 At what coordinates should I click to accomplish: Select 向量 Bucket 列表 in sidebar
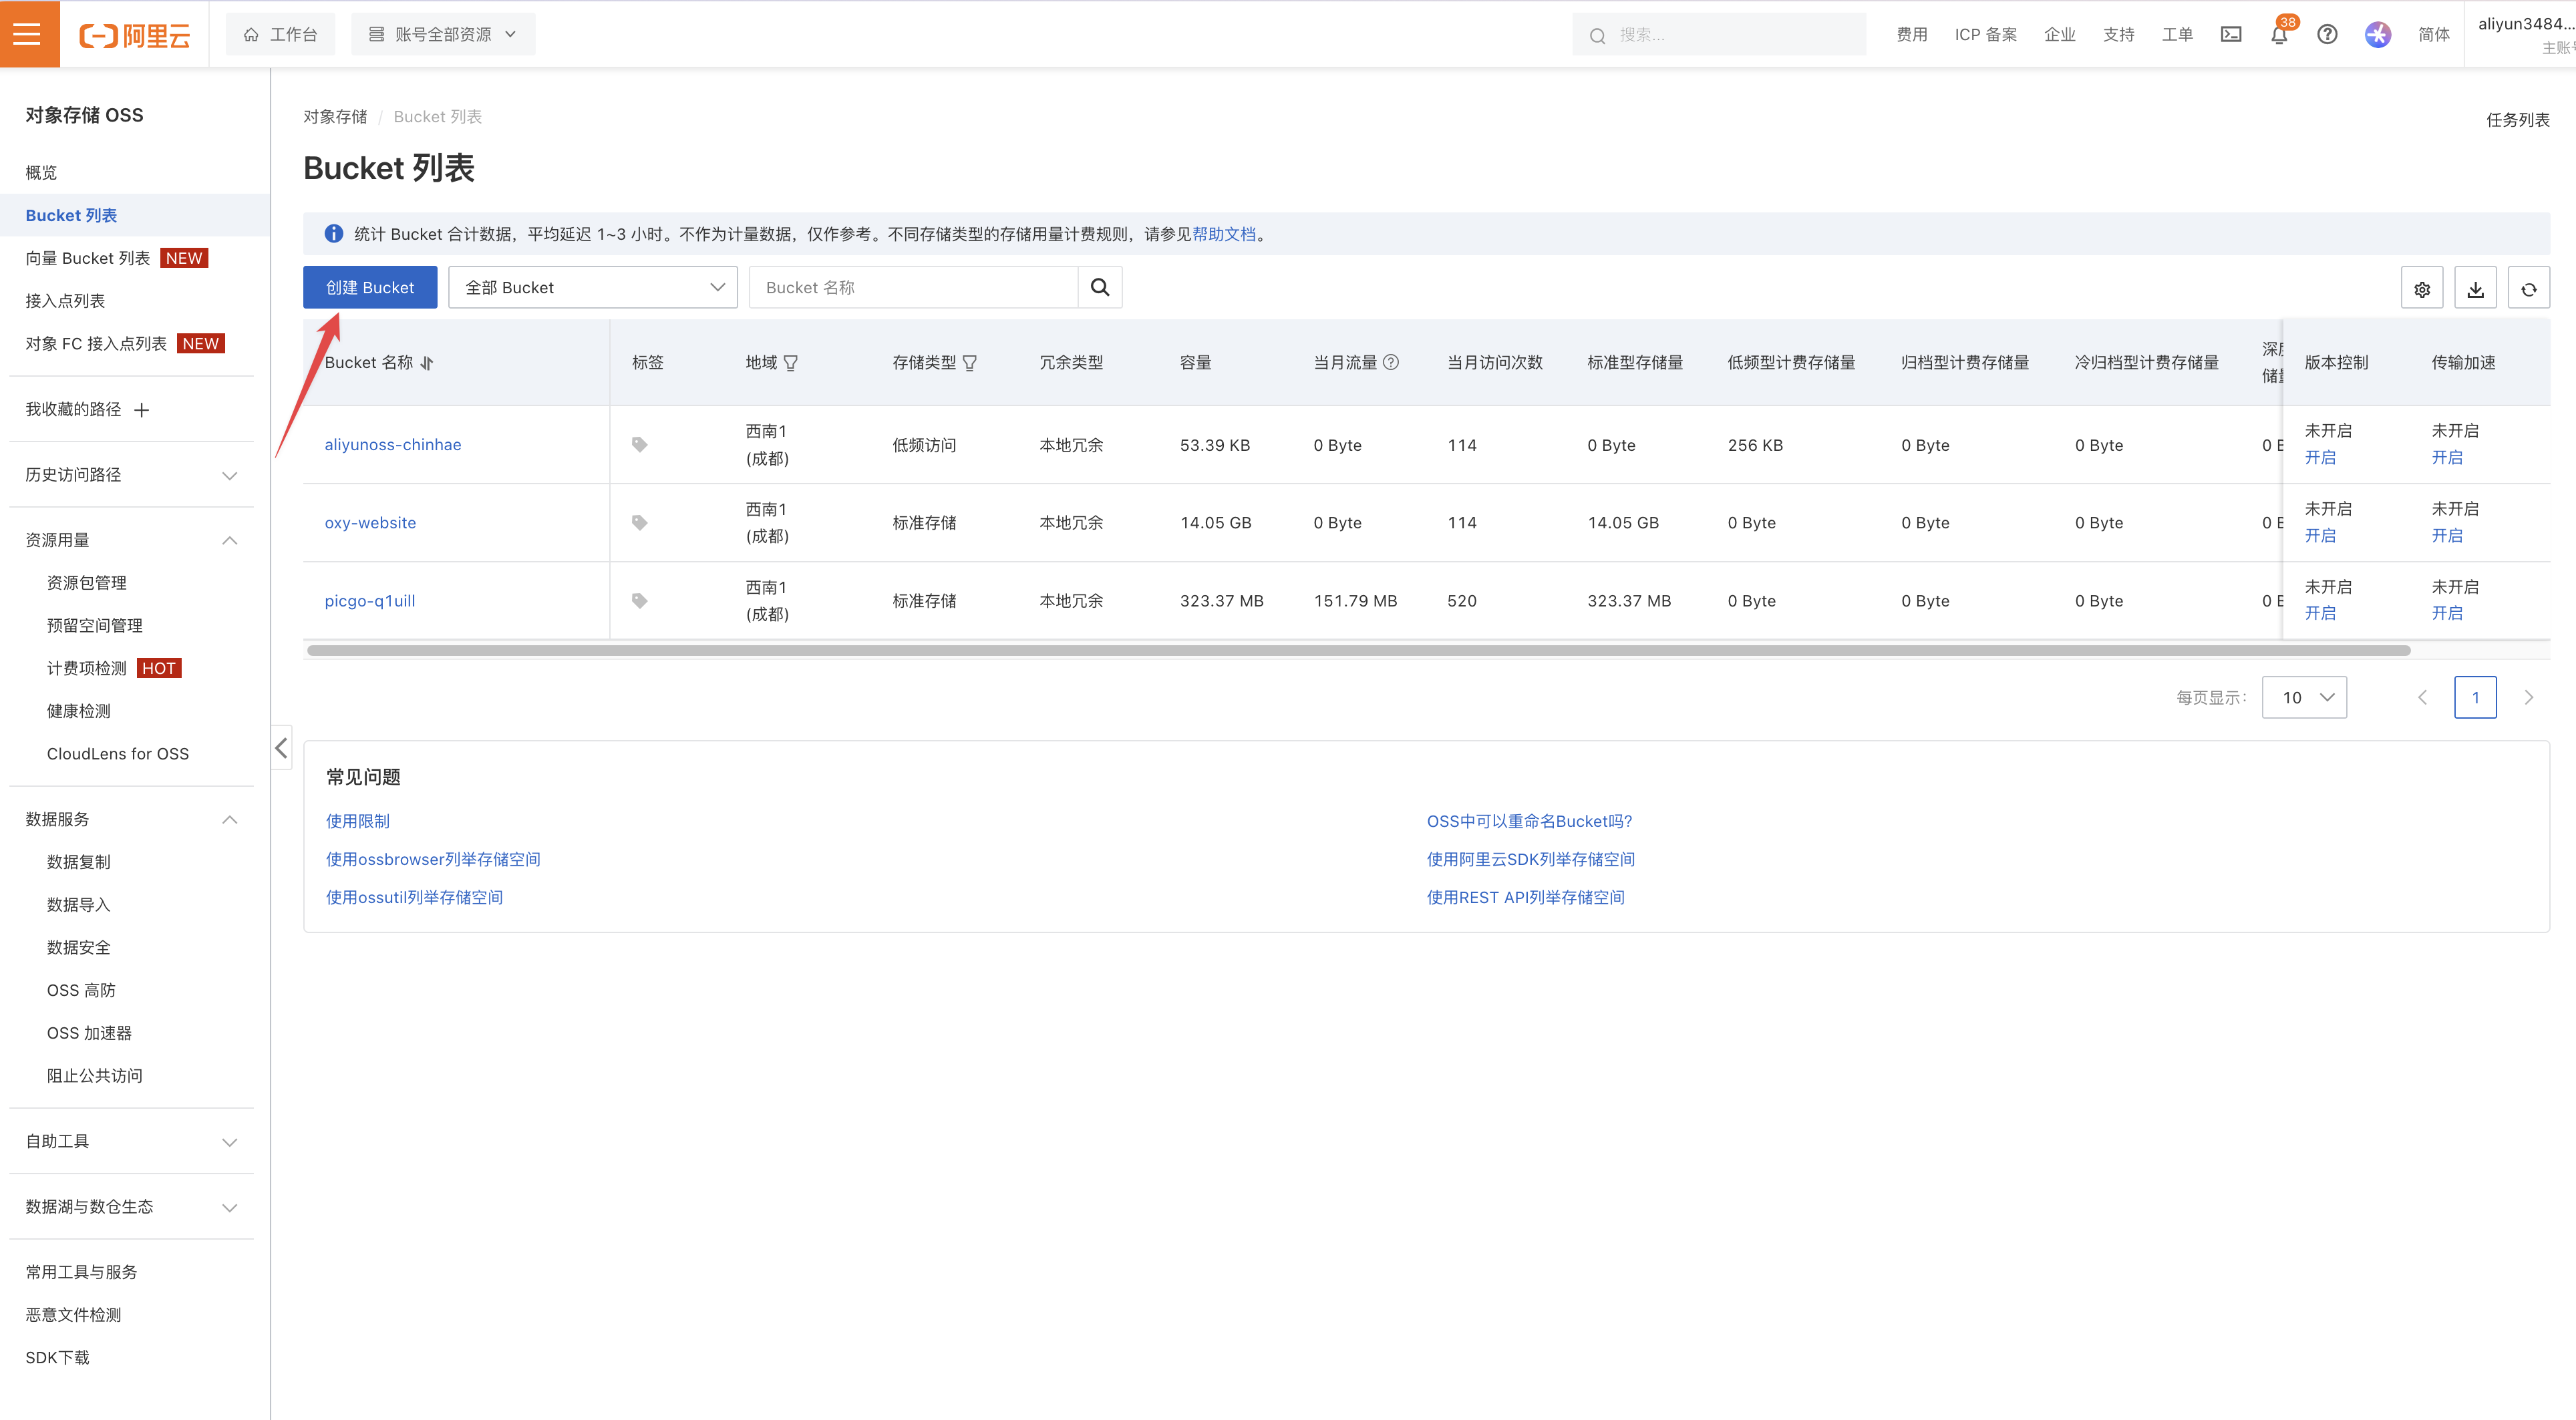click(87, 257)
